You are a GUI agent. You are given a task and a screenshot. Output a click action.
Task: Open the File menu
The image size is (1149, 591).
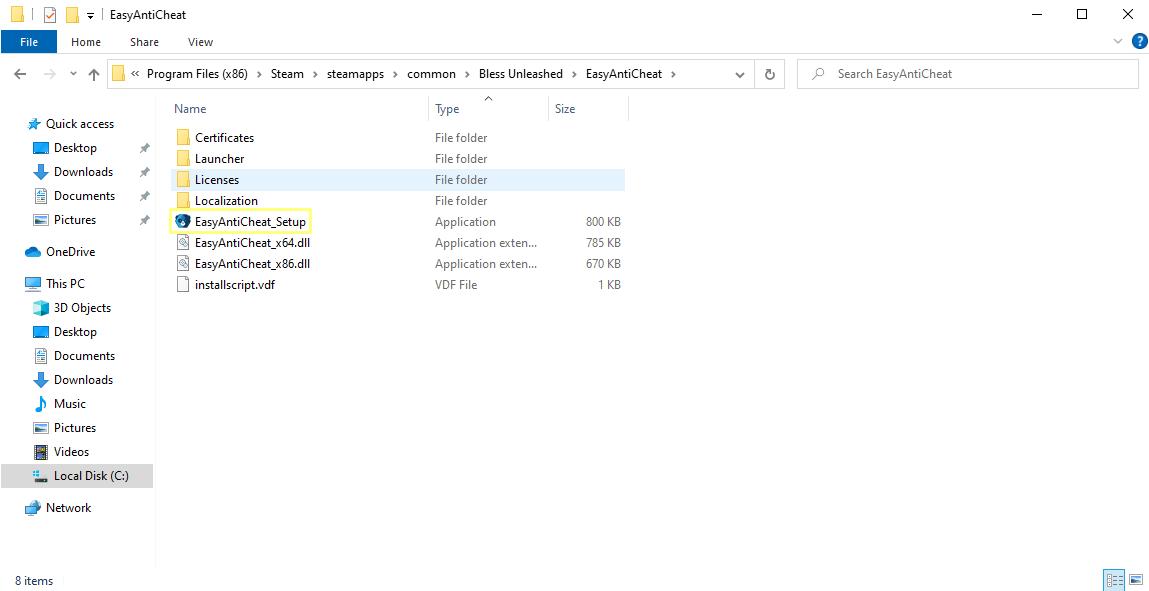(x=29, y=42)
